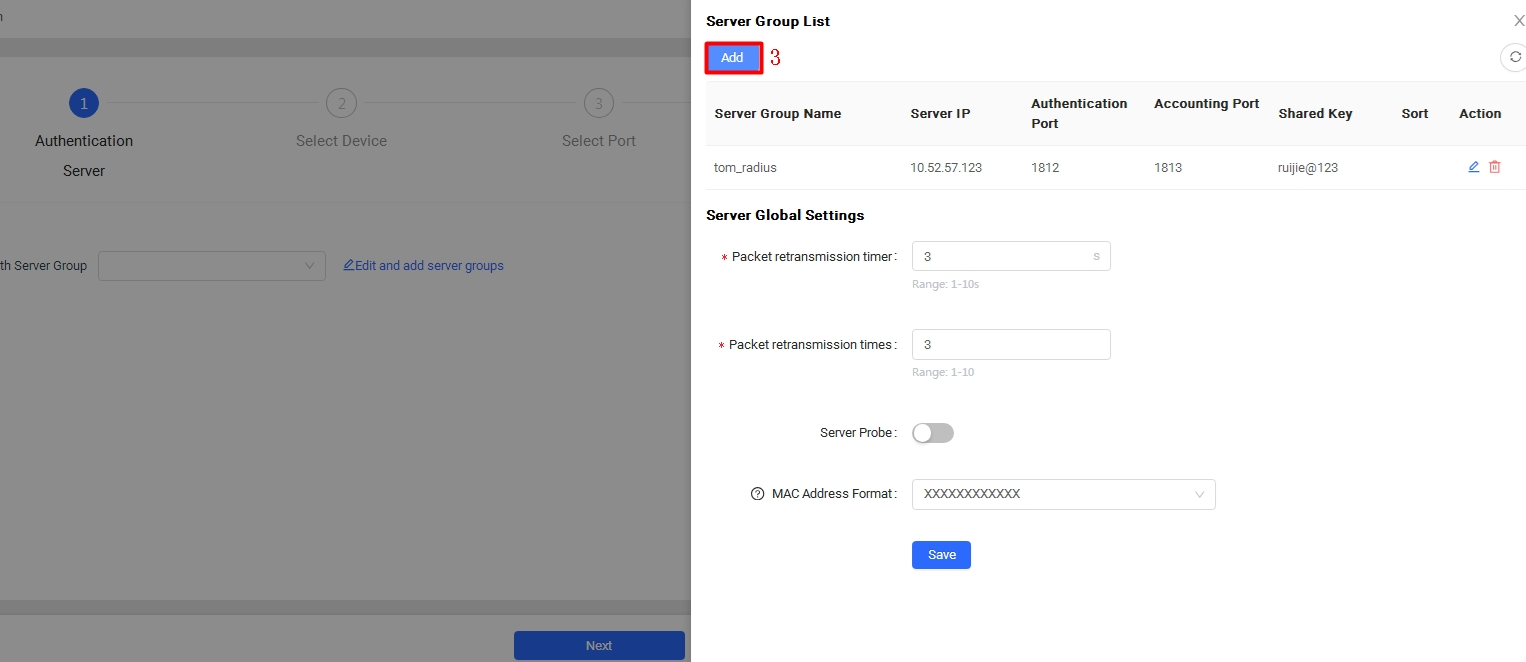Click the Sort column header
Image resolution: width=1526 pixels, height=662 pixels.
click(x=1414, y=114)
